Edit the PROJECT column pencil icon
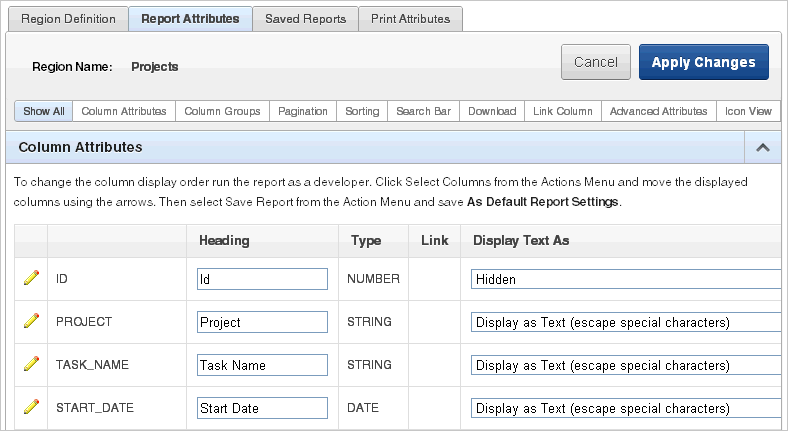Viewport: 788px width, 431px height. [31, 321]
